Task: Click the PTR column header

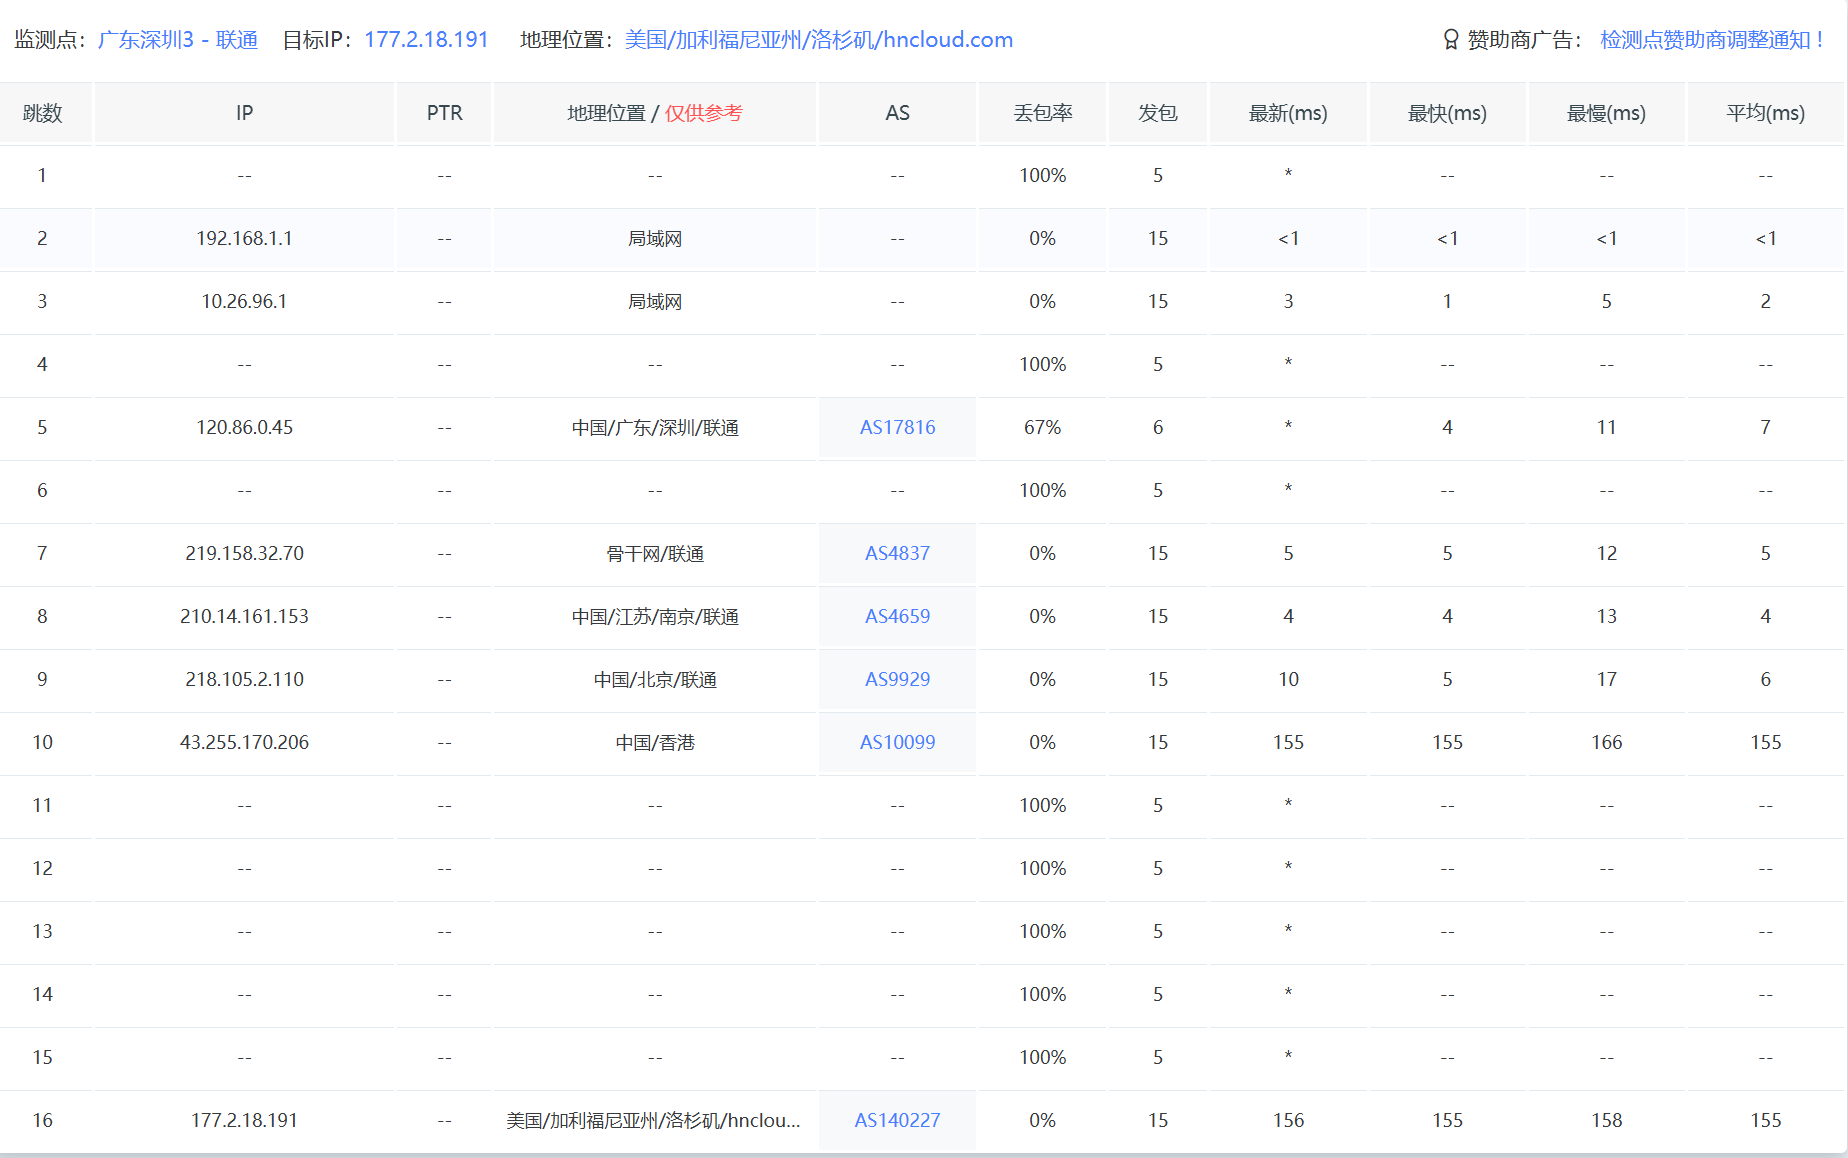Action: coord(444,113)
